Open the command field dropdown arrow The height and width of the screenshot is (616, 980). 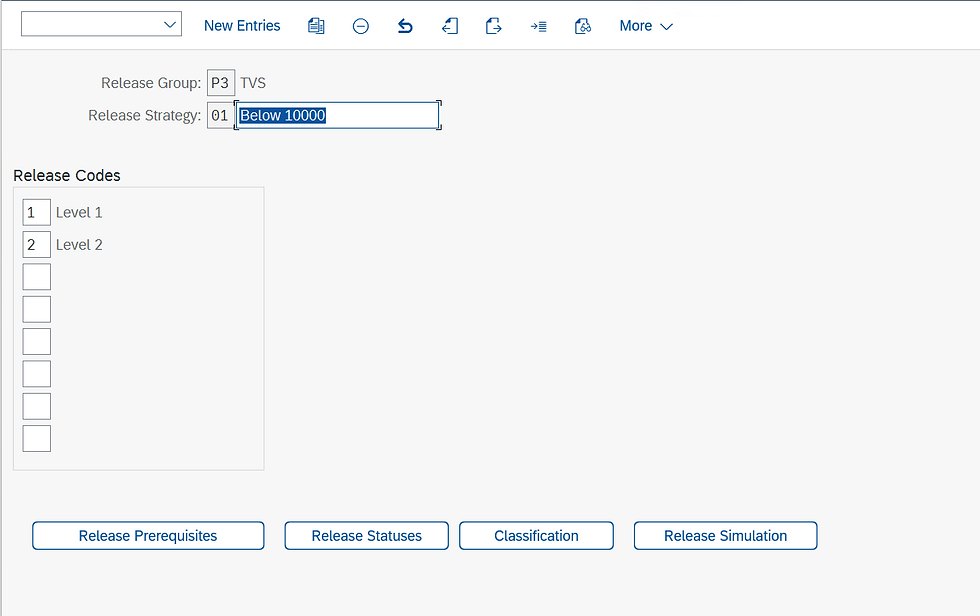tap(169, 25)
